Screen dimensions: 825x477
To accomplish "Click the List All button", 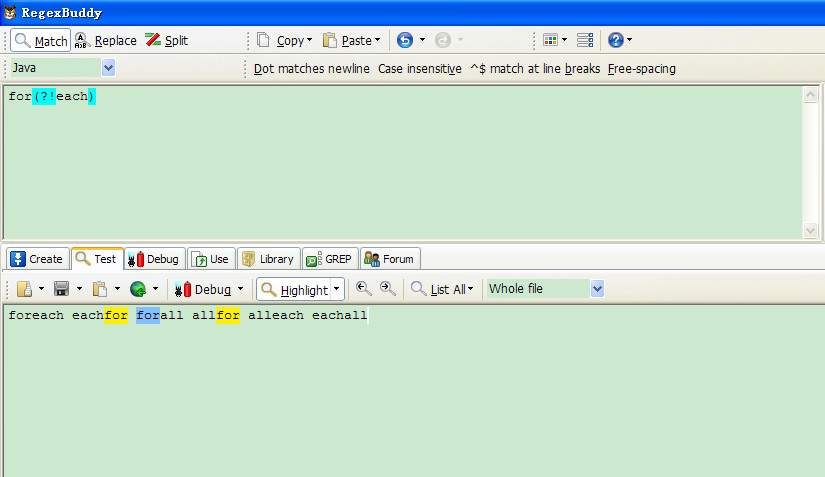I will [442, 289].
